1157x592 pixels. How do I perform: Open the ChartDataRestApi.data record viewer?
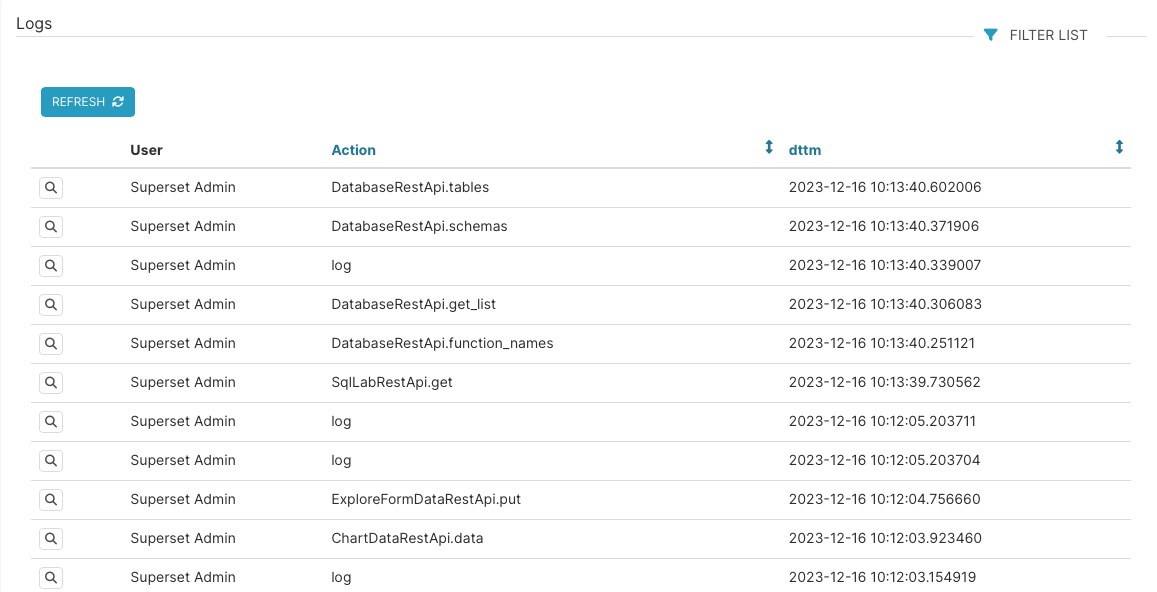click(x=51, y=538)
